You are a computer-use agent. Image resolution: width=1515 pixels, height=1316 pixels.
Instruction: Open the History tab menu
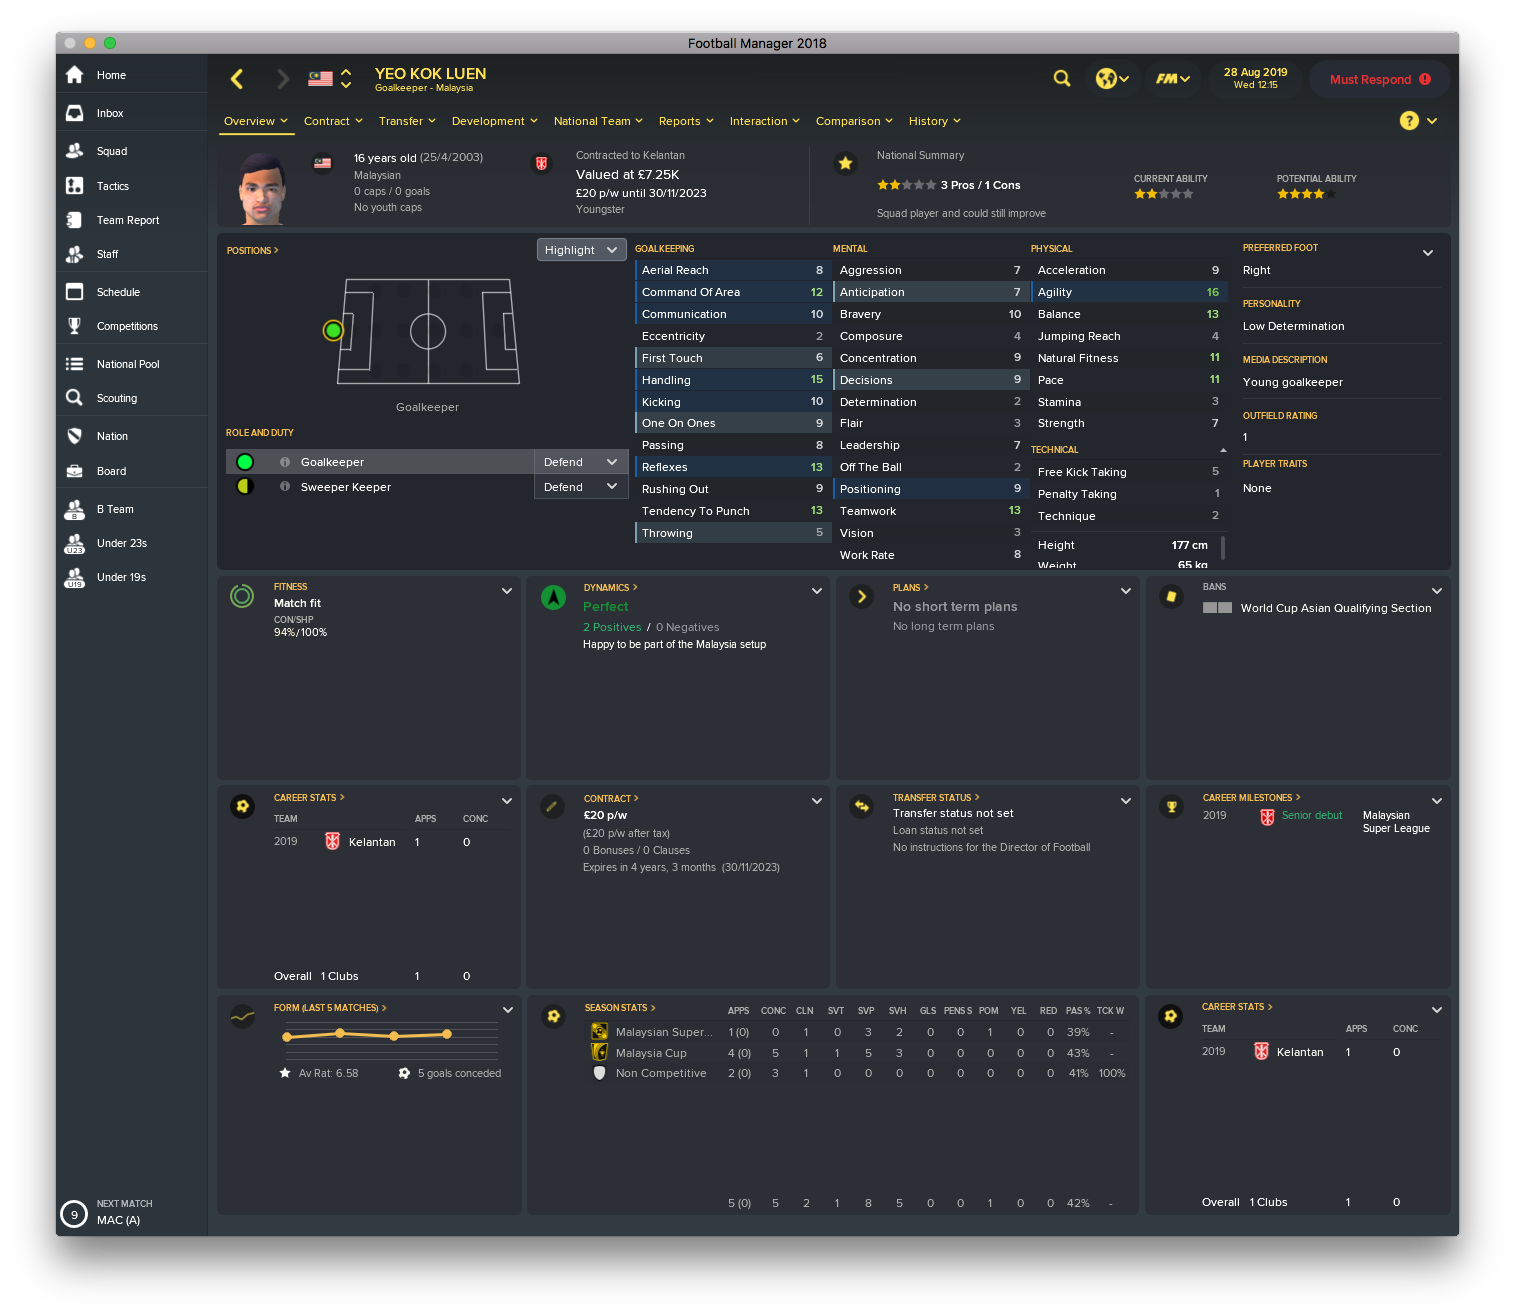pyautogui.click(x=935, y=121)
